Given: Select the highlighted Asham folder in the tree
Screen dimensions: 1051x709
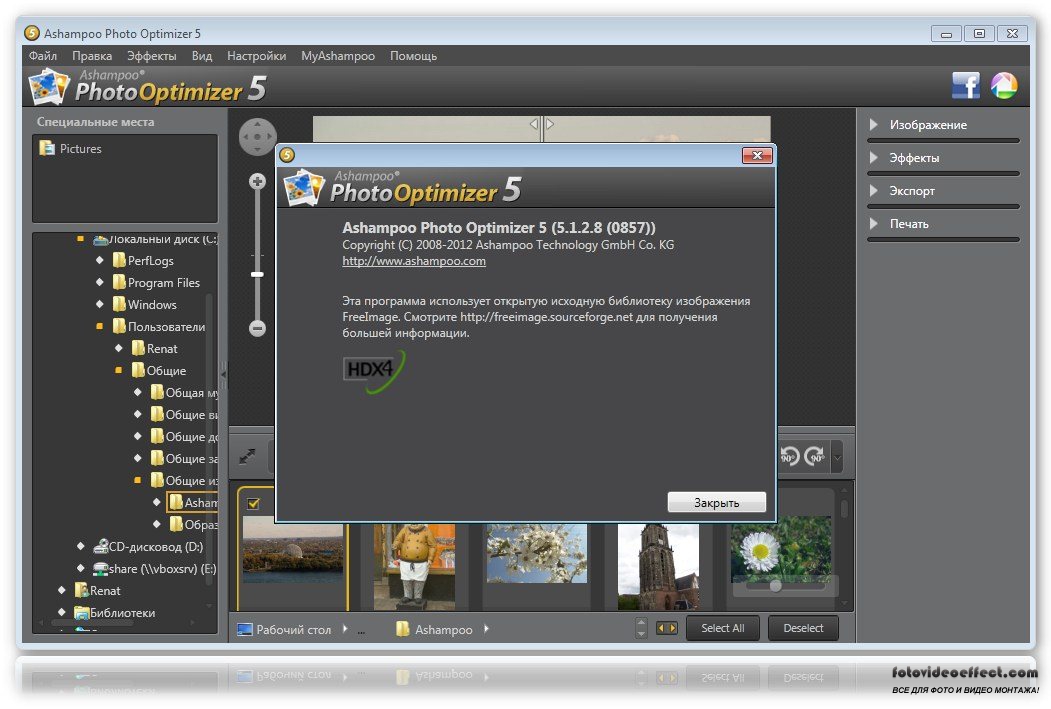Looking at the screenshot, I should (x=193, y=503).
